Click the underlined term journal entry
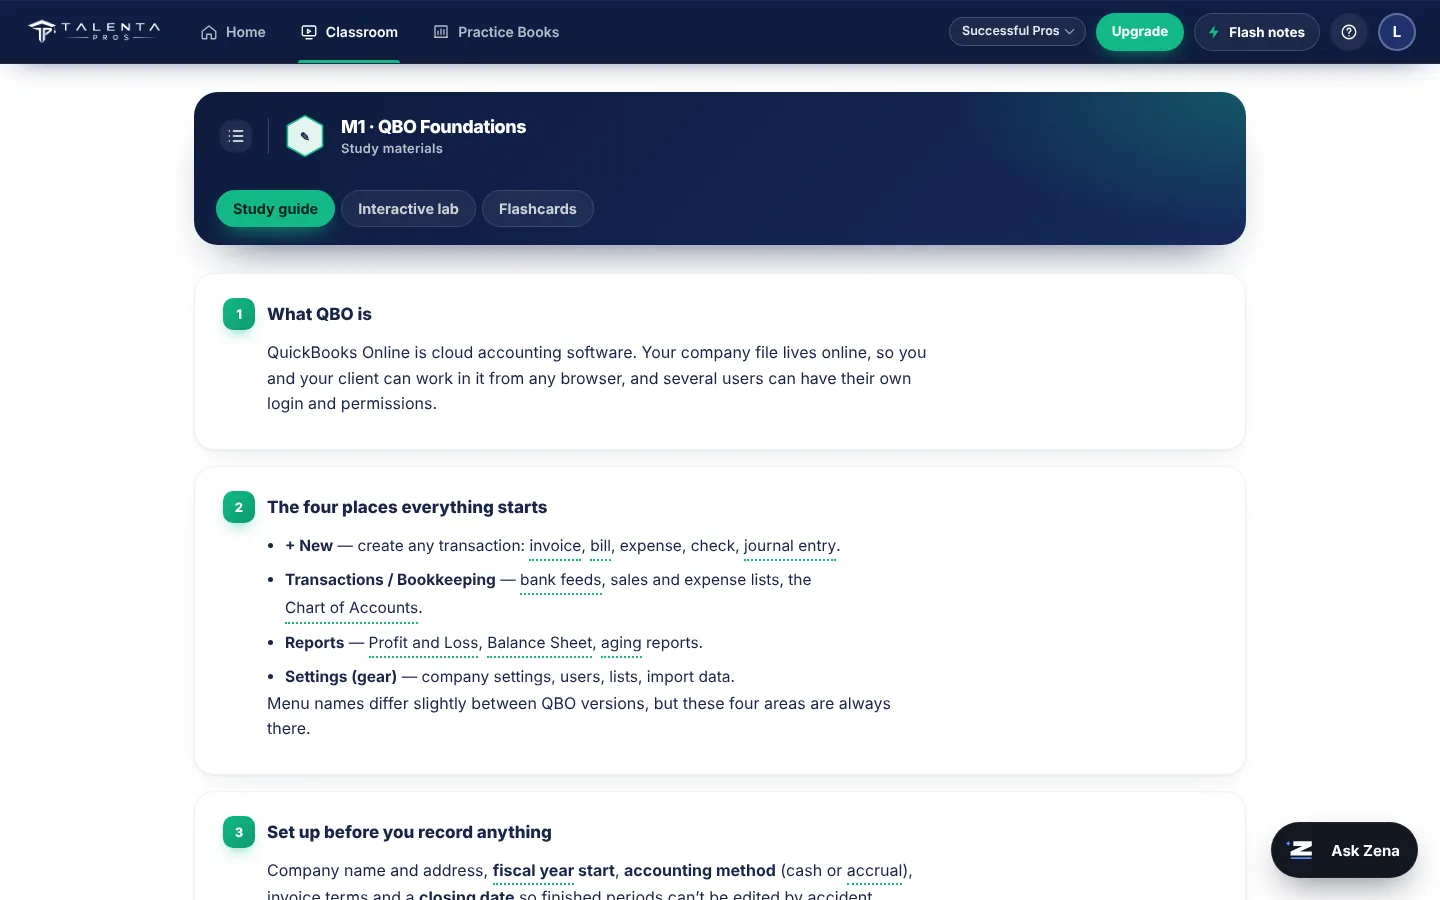1440x900 pixels. pos(790,546)
